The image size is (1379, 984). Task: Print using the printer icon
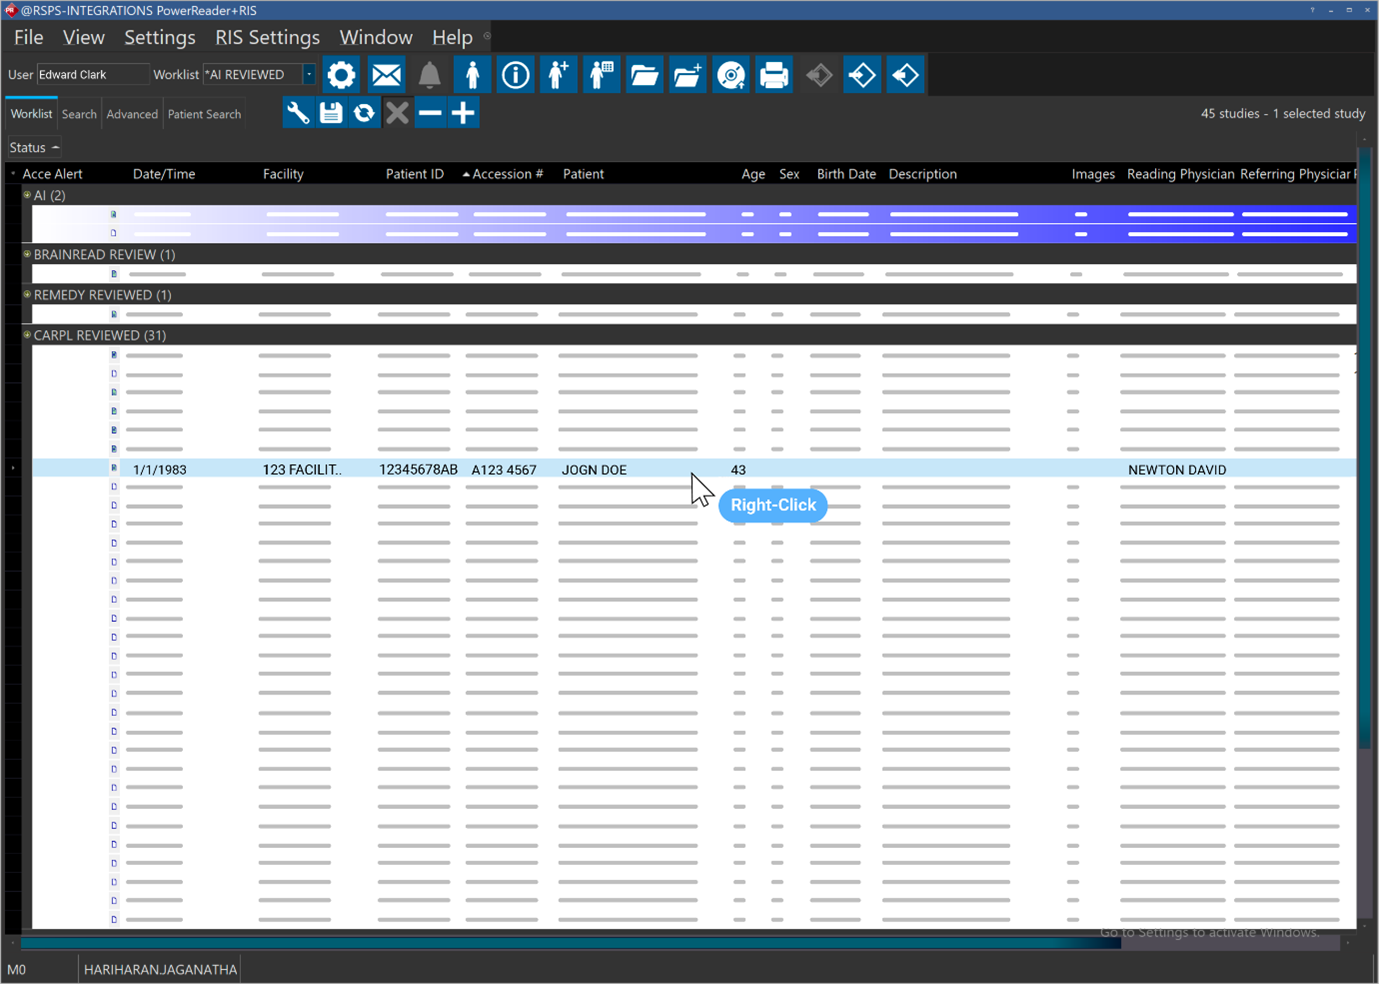coord(774,74)
